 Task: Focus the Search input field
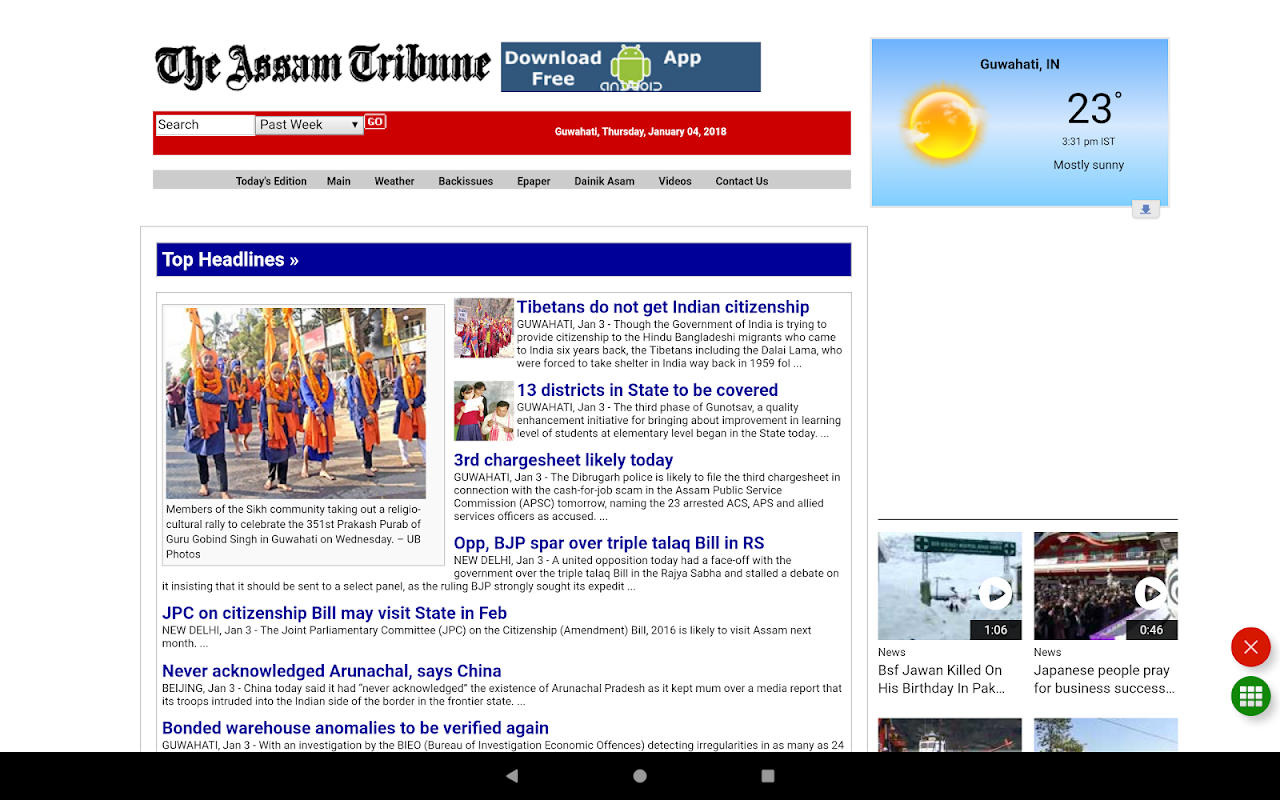pyautogui.click(x=205, y=125)
